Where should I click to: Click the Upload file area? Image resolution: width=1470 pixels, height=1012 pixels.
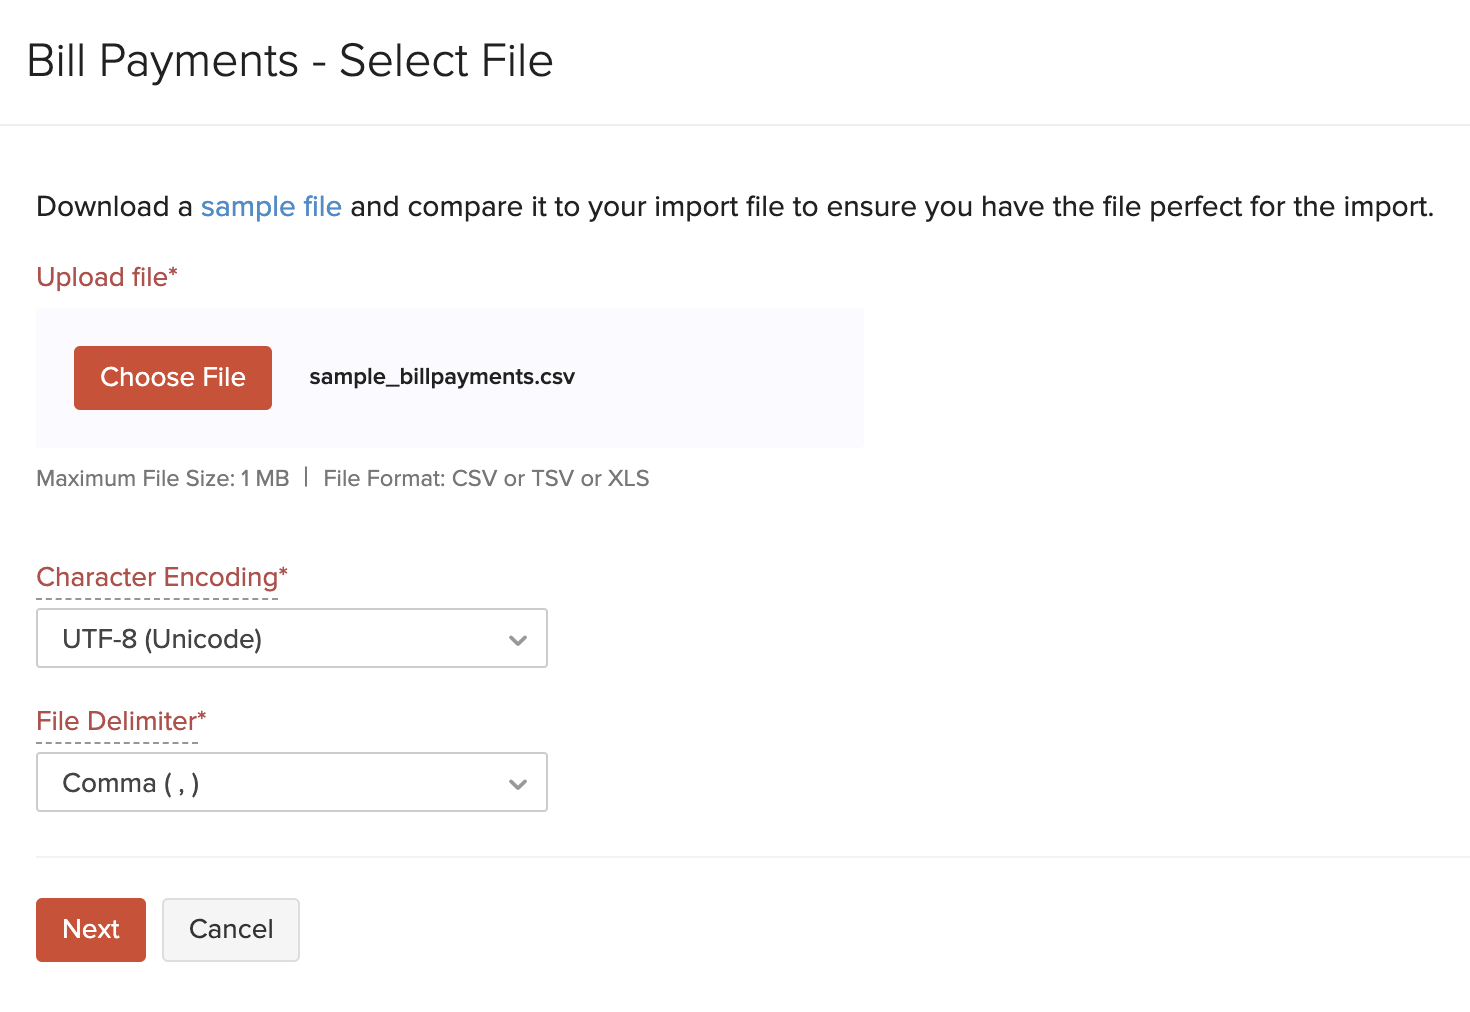[450, 377]
